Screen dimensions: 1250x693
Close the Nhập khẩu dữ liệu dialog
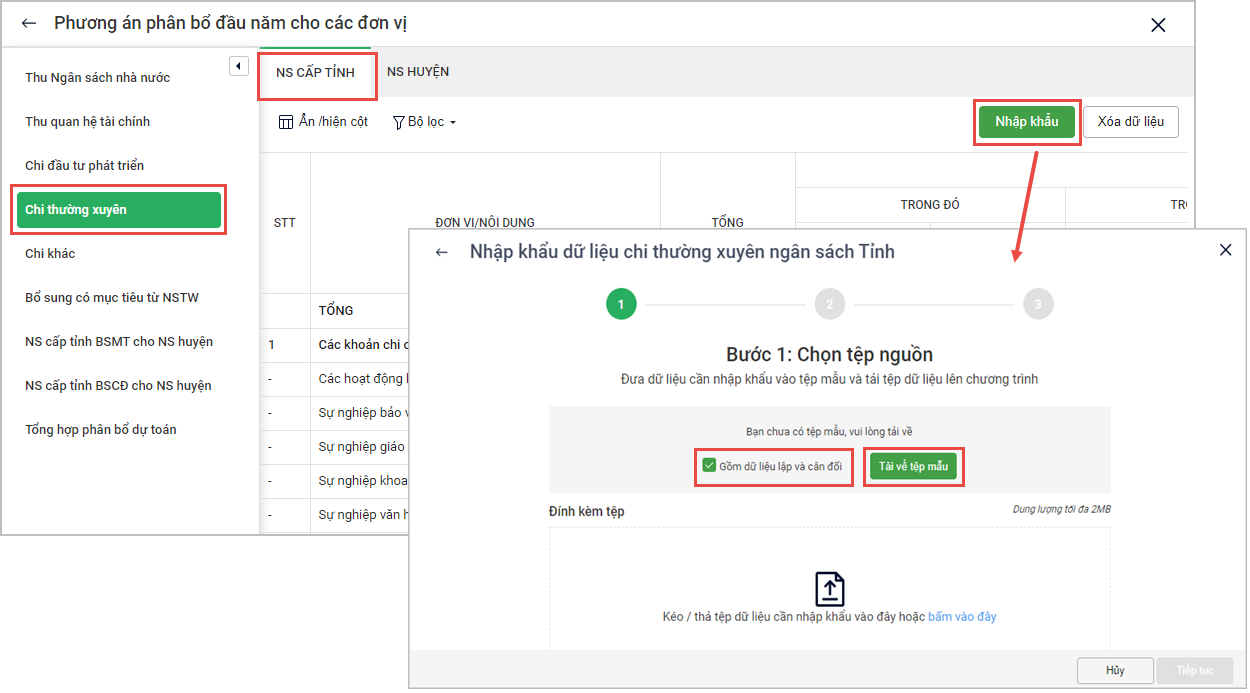point(1225,250)
